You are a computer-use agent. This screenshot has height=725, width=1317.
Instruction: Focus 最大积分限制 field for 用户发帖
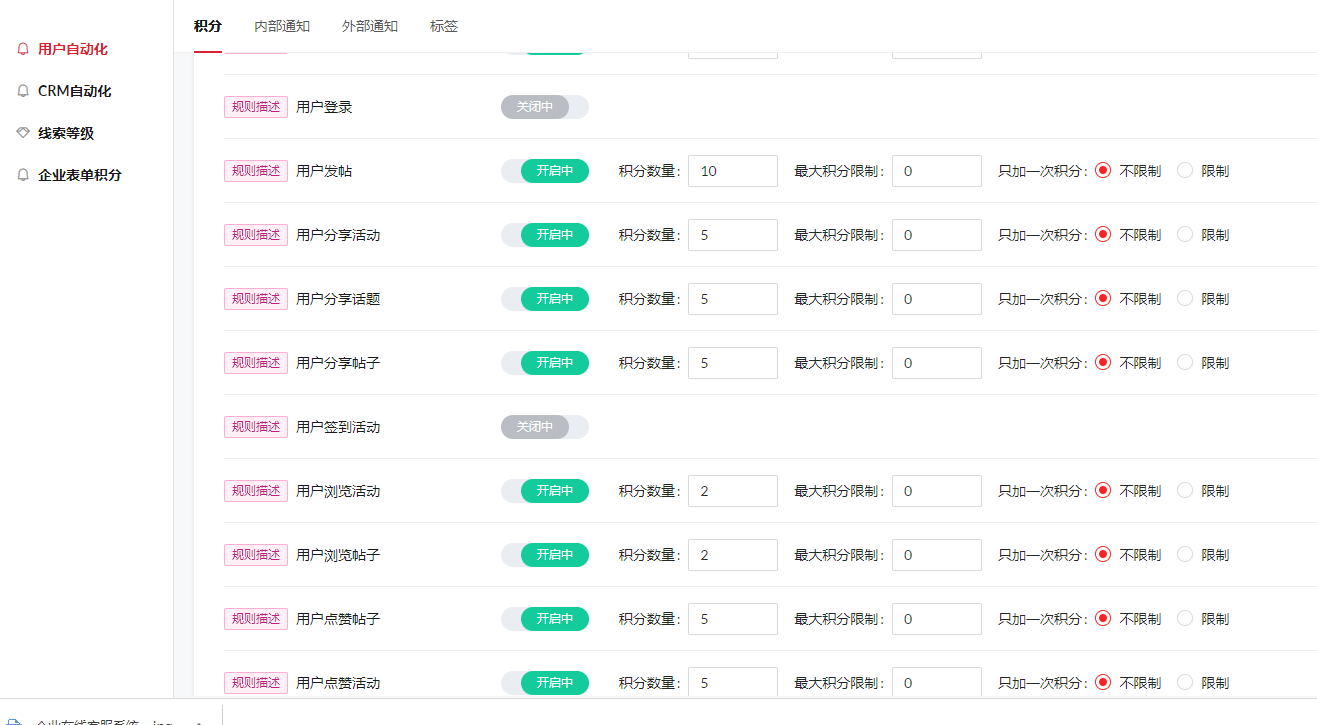(x=937, y=171)
